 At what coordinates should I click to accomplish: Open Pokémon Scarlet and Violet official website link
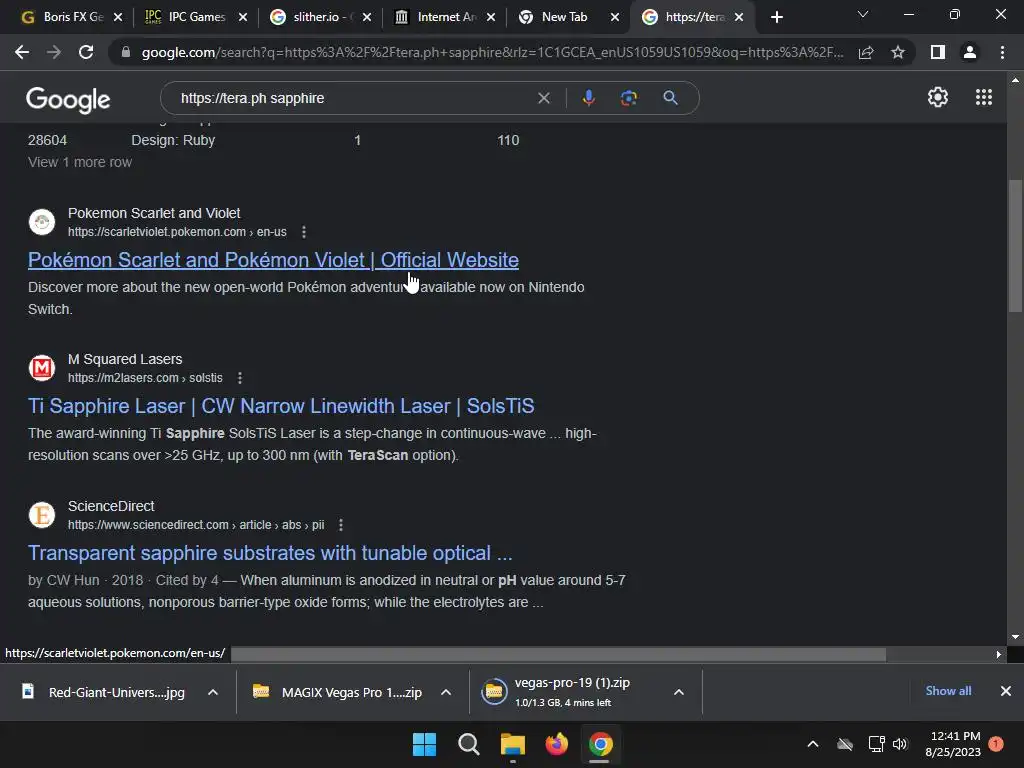tap(273, 260)
